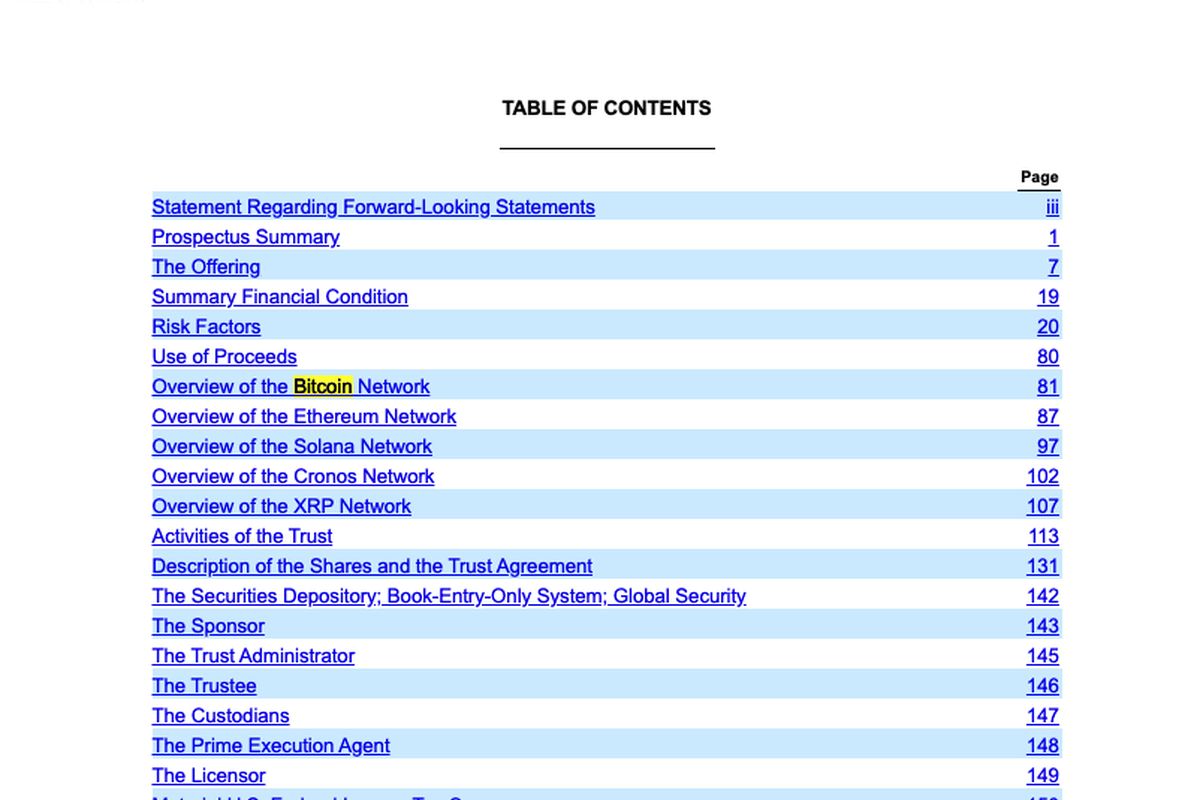The height and width of the screenshot is (800, 1200).
Task: Select the Use of Proceeds link
Action: click(224, 357)
